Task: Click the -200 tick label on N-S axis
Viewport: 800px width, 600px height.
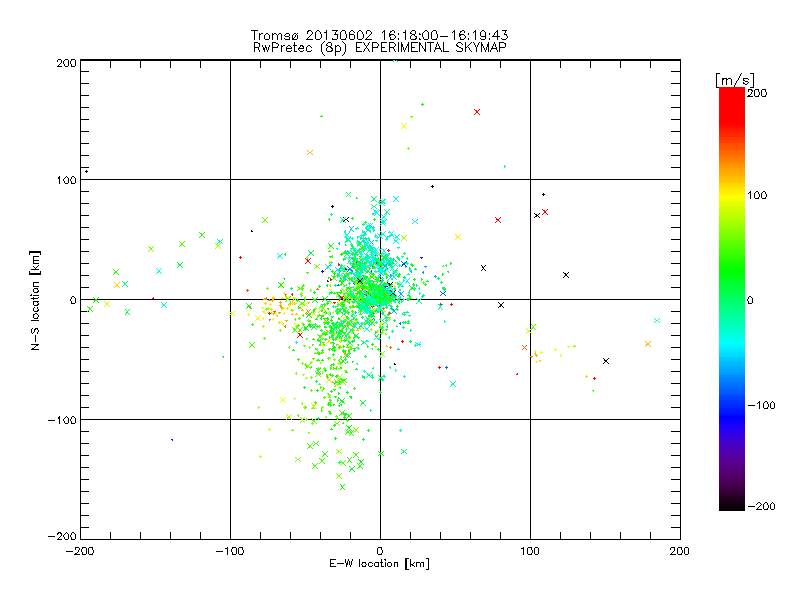Action: click(x=62, y=536)
